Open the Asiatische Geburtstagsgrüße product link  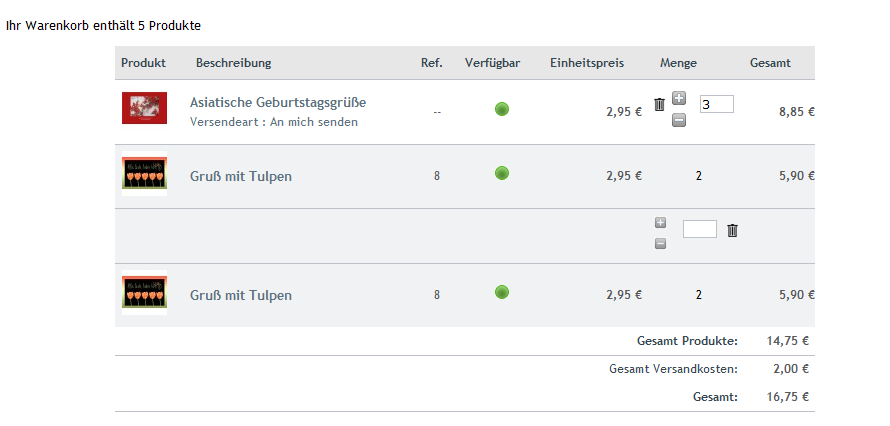278,102
